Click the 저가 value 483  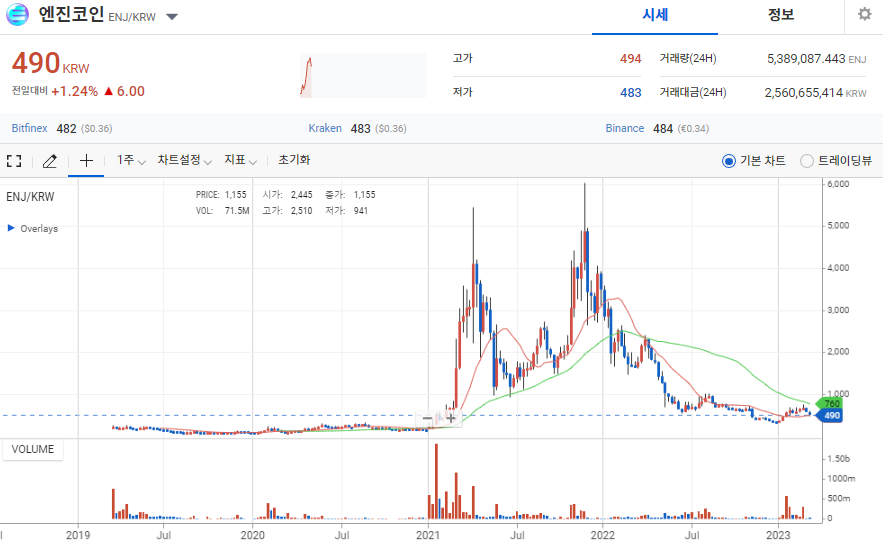pyautogui.click(x=630, y=92)
